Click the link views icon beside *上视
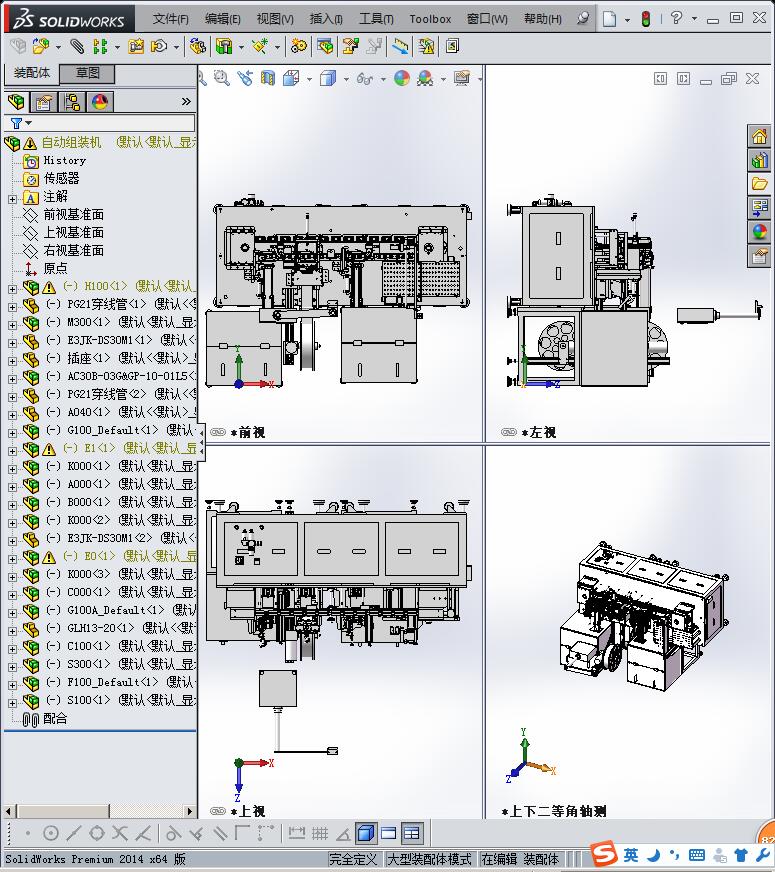The image size is (775, 872). [218, 811]
